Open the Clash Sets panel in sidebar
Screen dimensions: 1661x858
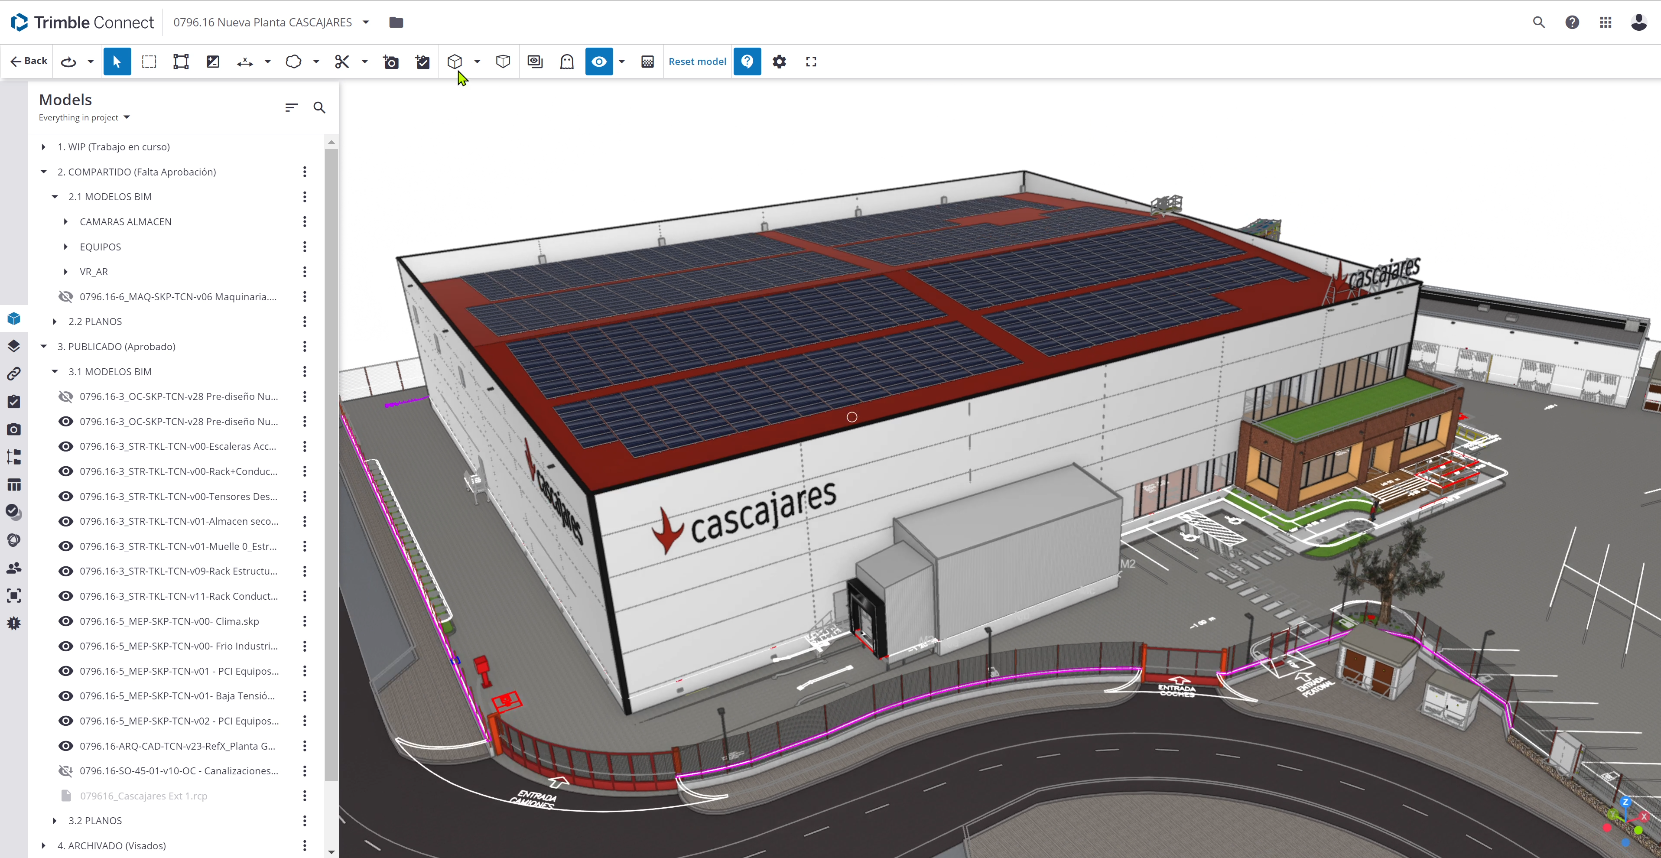(14, 540)
